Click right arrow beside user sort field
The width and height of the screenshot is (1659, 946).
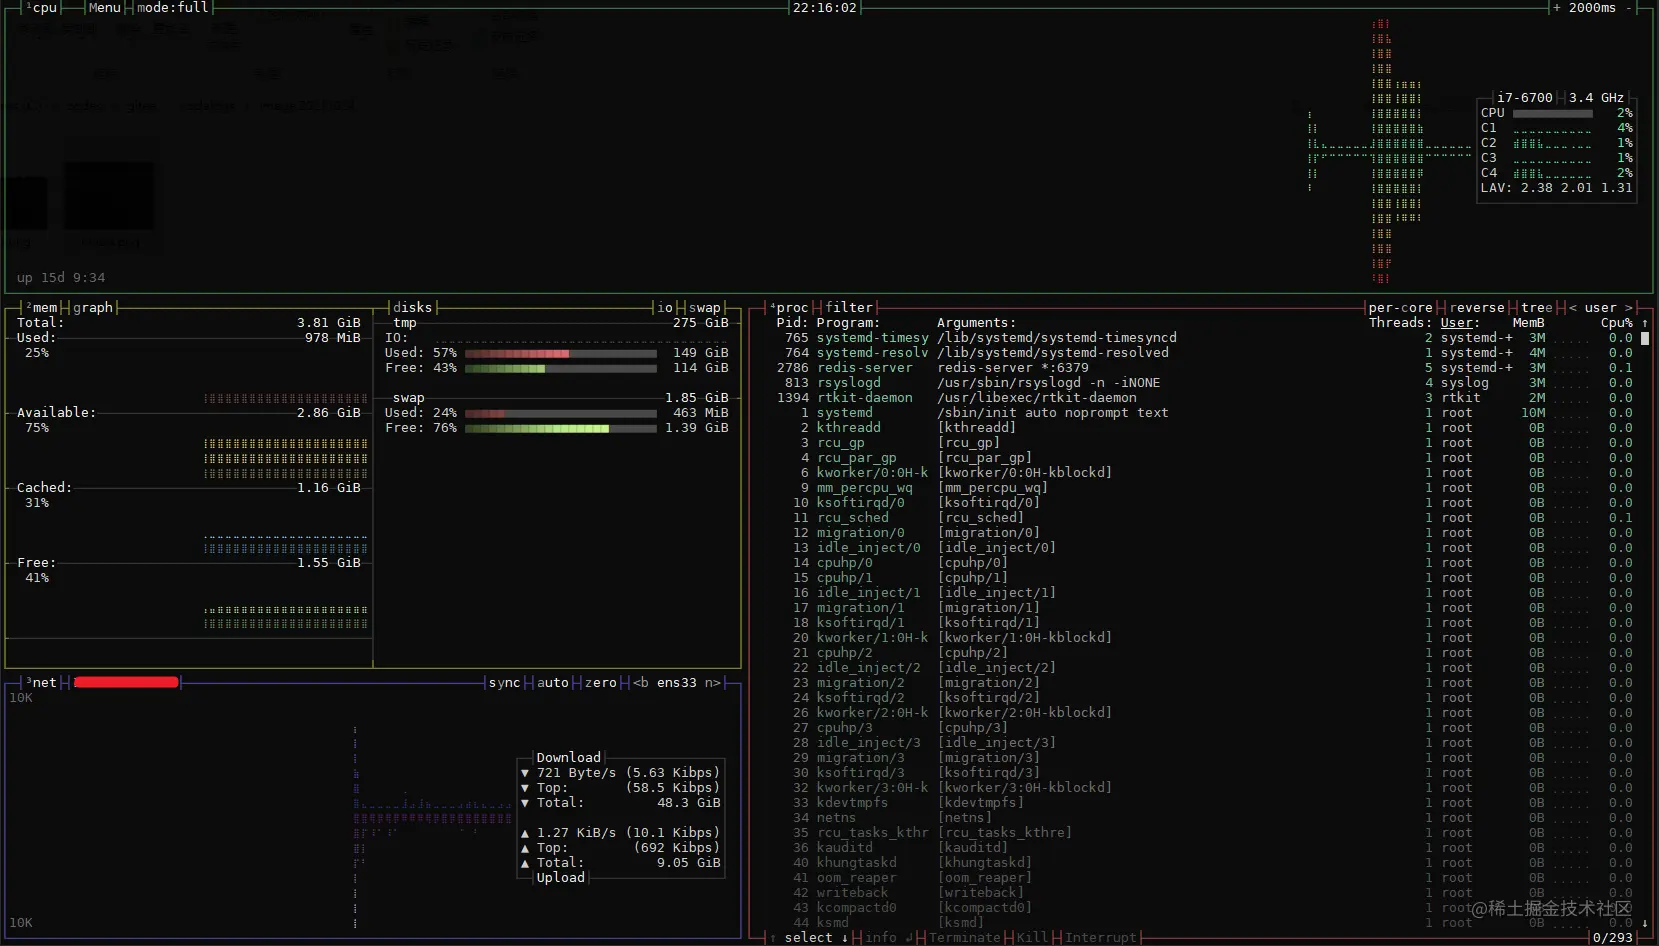(x=1629, y=307)
